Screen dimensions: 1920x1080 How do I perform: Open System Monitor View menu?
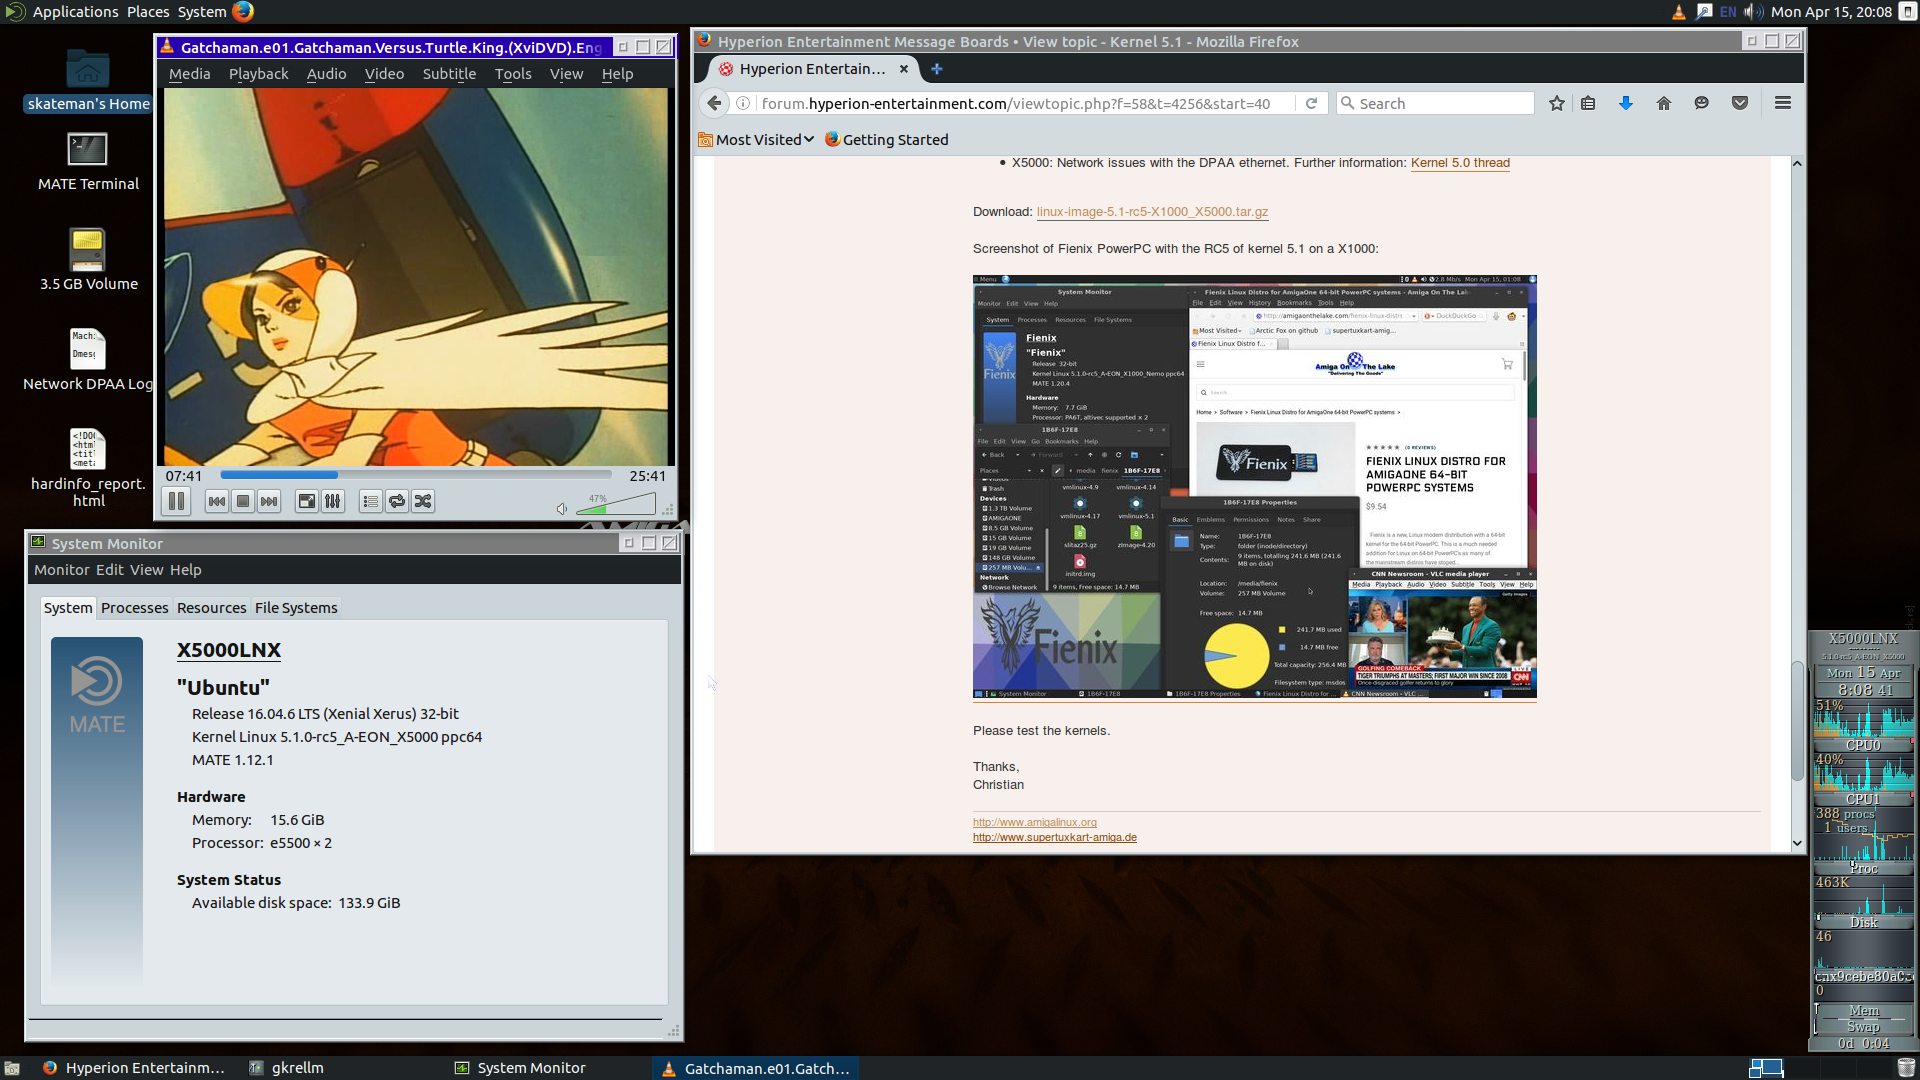click(146, 570)
